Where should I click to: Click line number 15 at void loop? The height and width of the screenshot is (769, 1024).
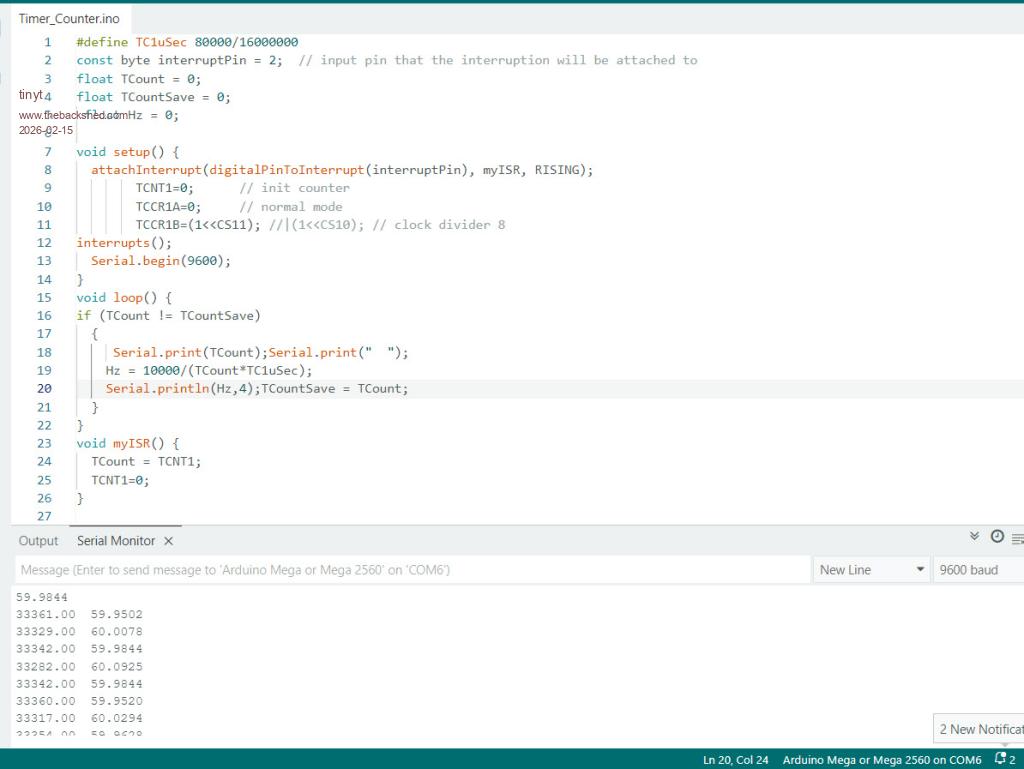tap(44, 298)
